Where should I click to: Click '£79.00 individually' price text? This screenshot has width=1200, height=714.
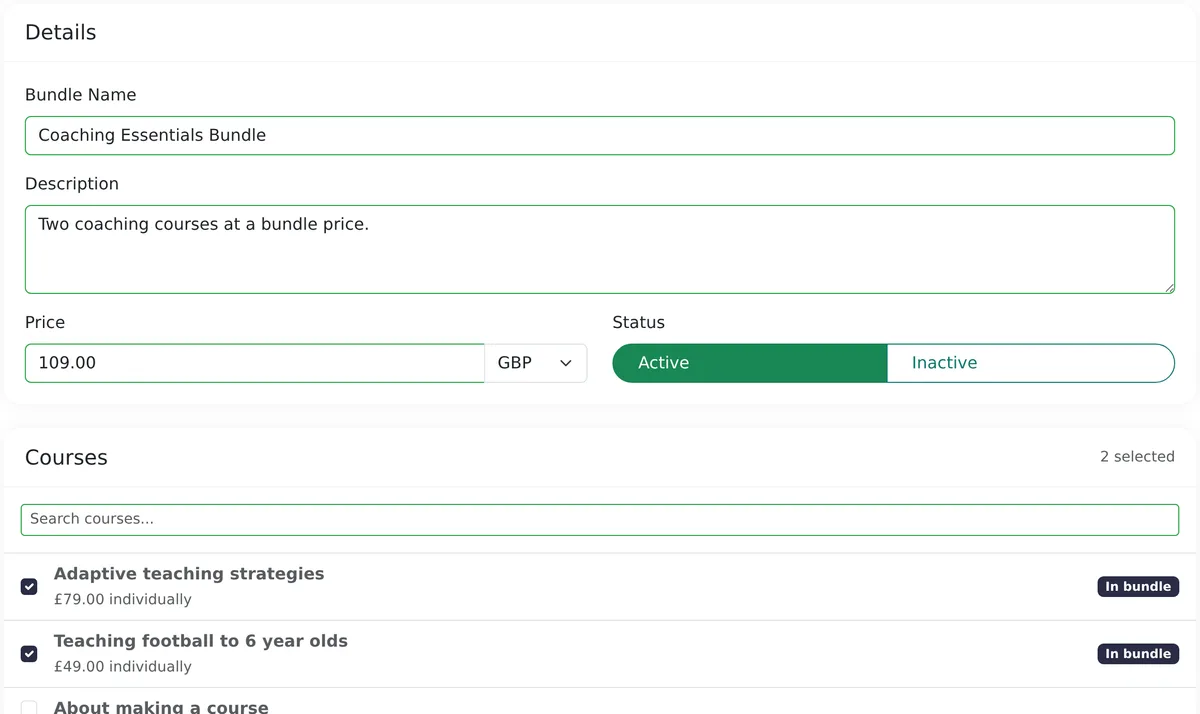pyautogui.click(x=123, y=600)
